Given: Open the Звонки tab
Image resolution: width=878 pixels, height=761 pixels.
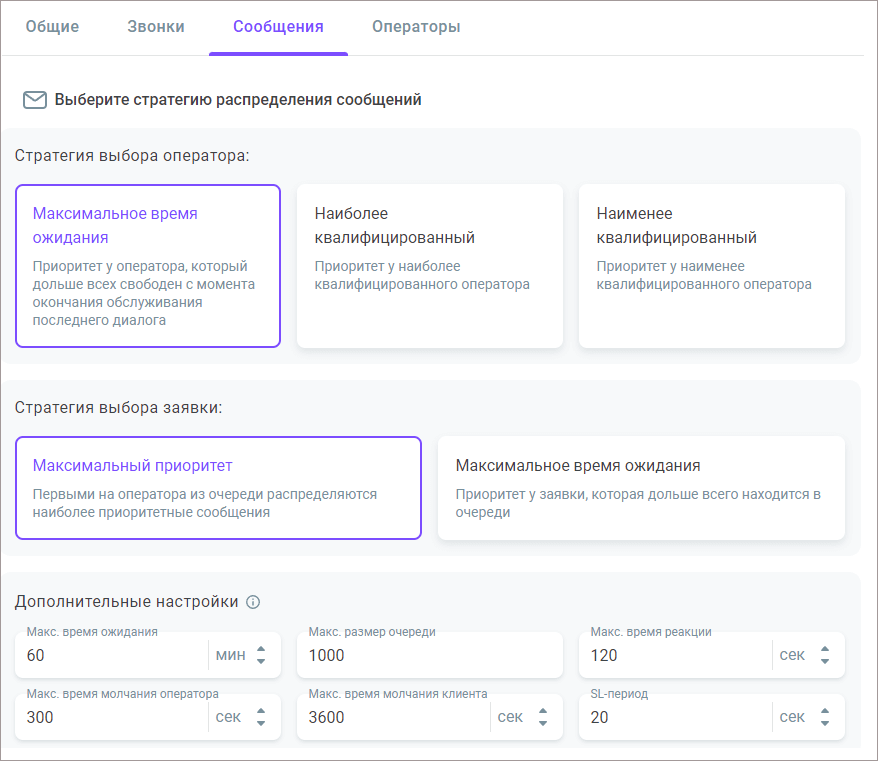Looking at the screenshot, I should click(156, 26).
